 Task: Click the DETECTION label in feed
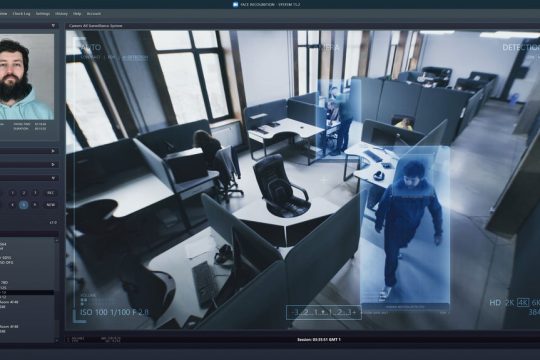521,48
